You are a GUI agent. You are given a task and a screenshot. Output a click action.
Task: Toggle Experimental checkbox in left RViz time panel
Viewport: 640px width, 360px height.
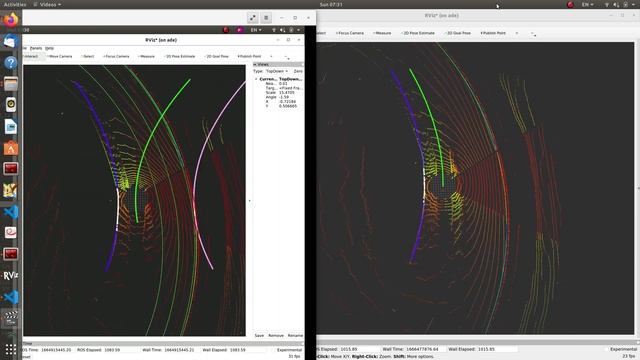tap(289, 350)
